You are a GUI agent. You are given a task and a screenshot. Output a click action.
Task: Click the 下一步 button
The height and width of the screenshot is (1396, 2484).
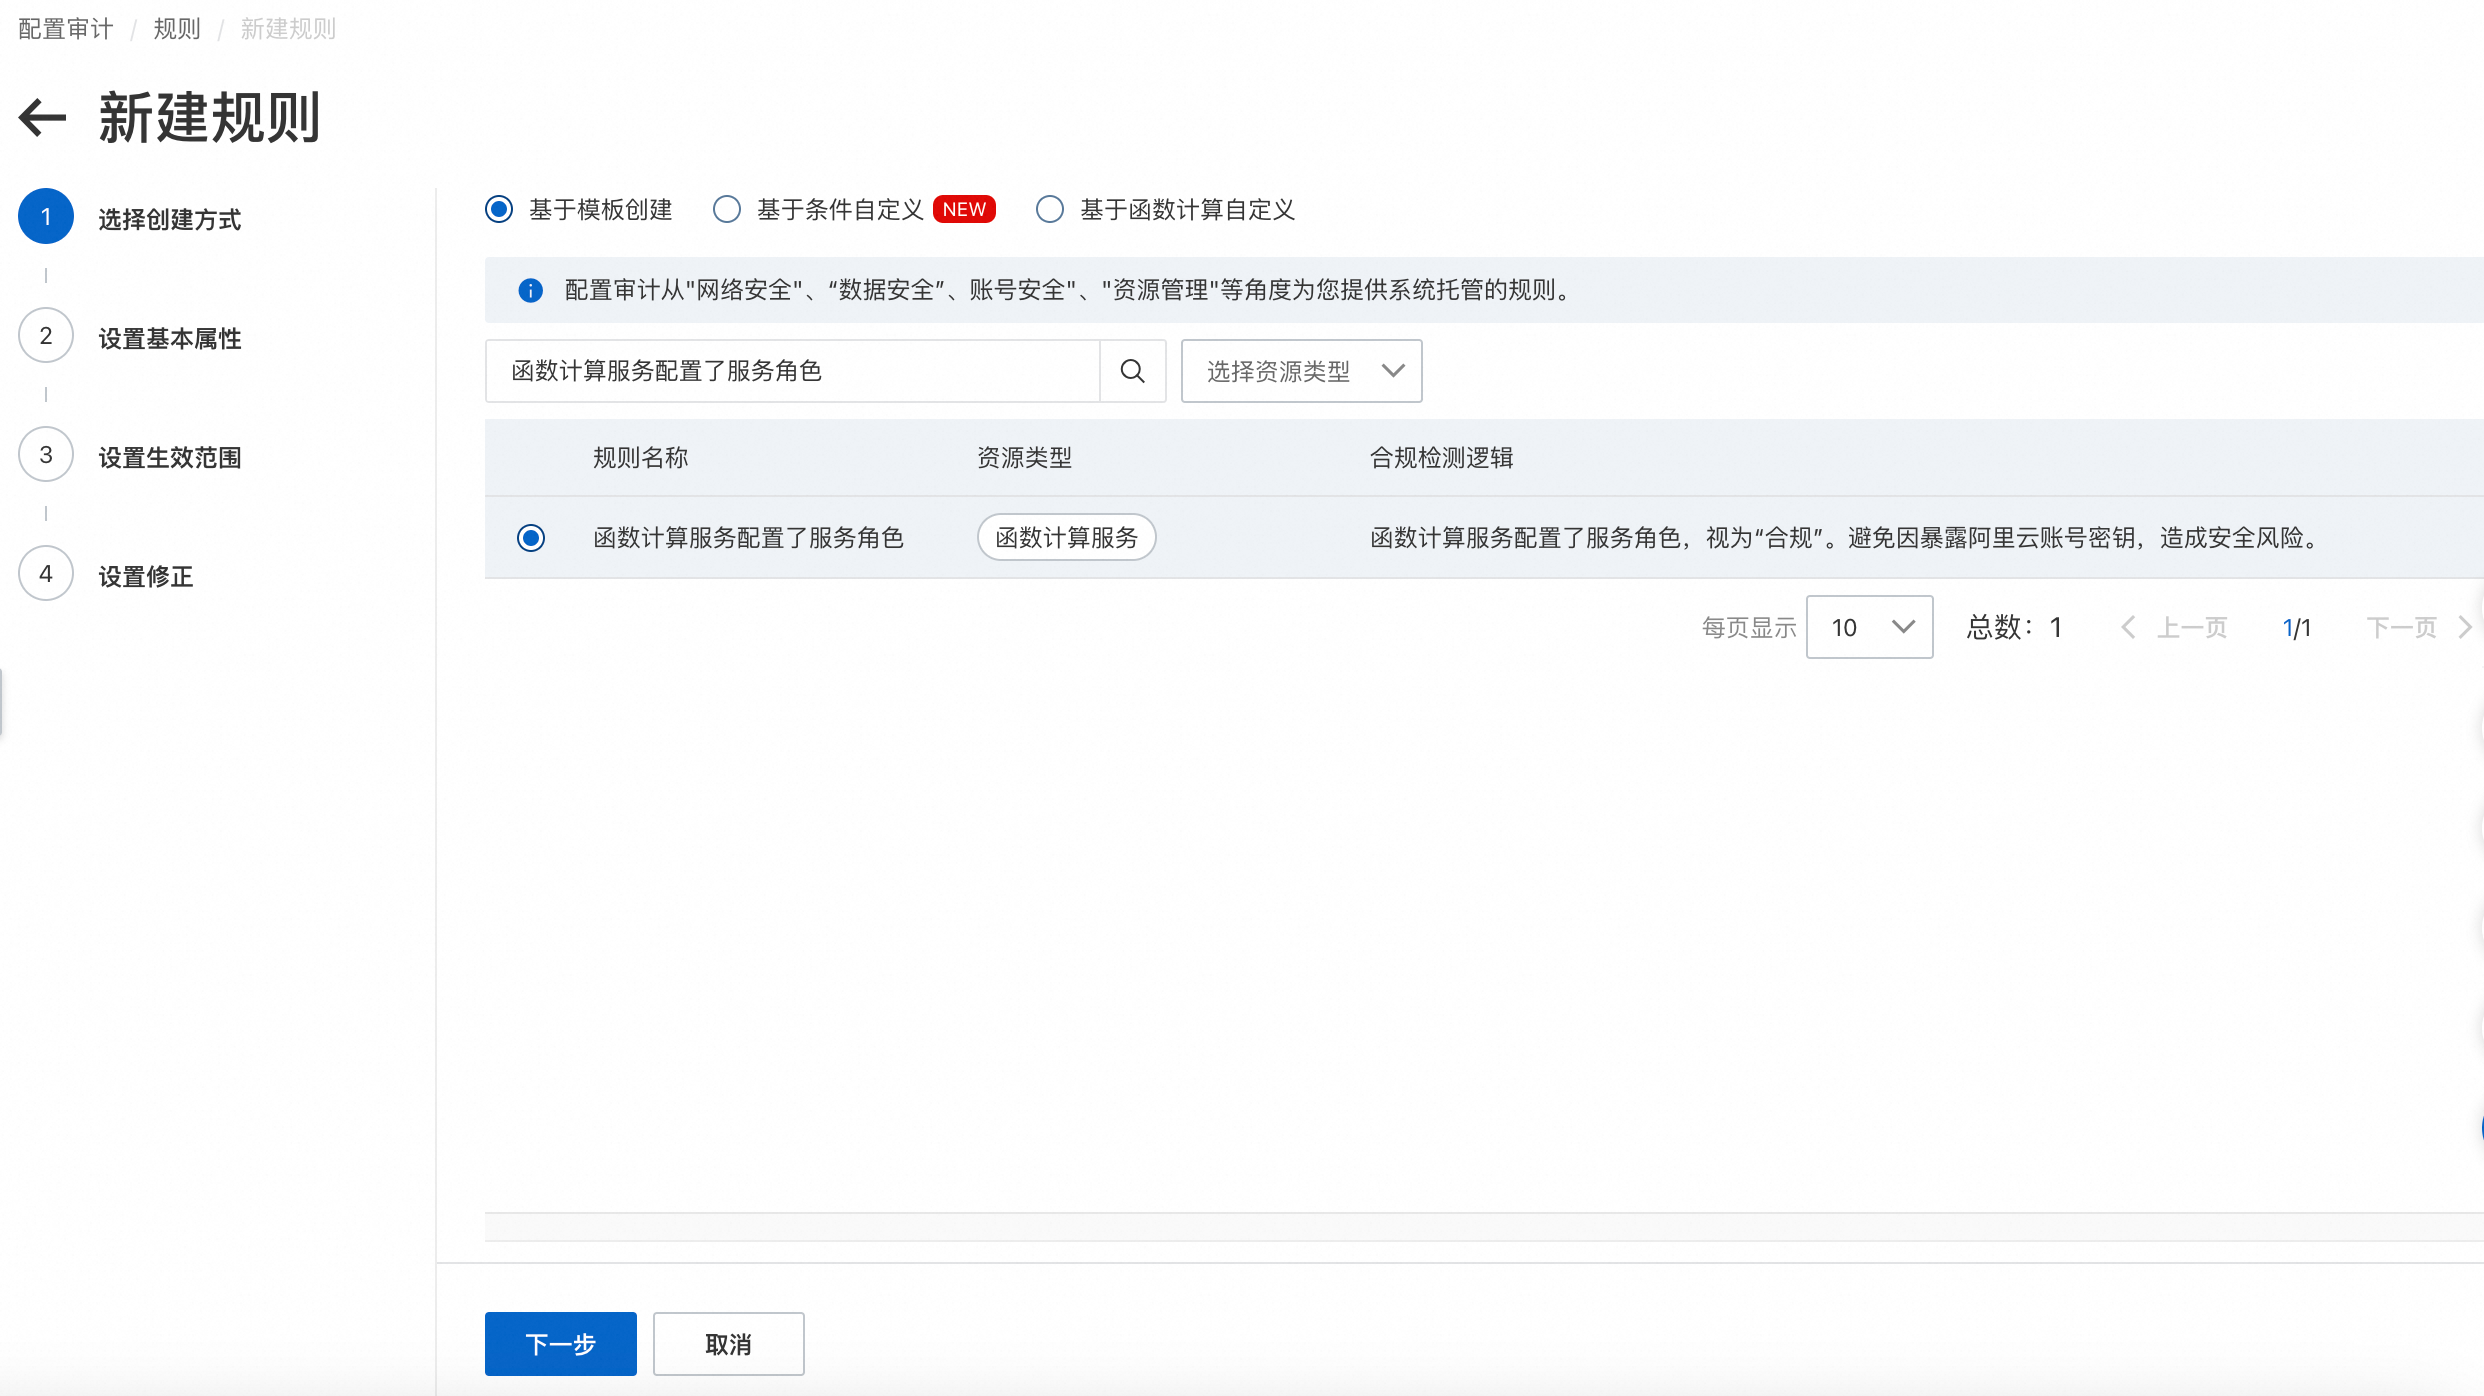tap(560, 1343)
